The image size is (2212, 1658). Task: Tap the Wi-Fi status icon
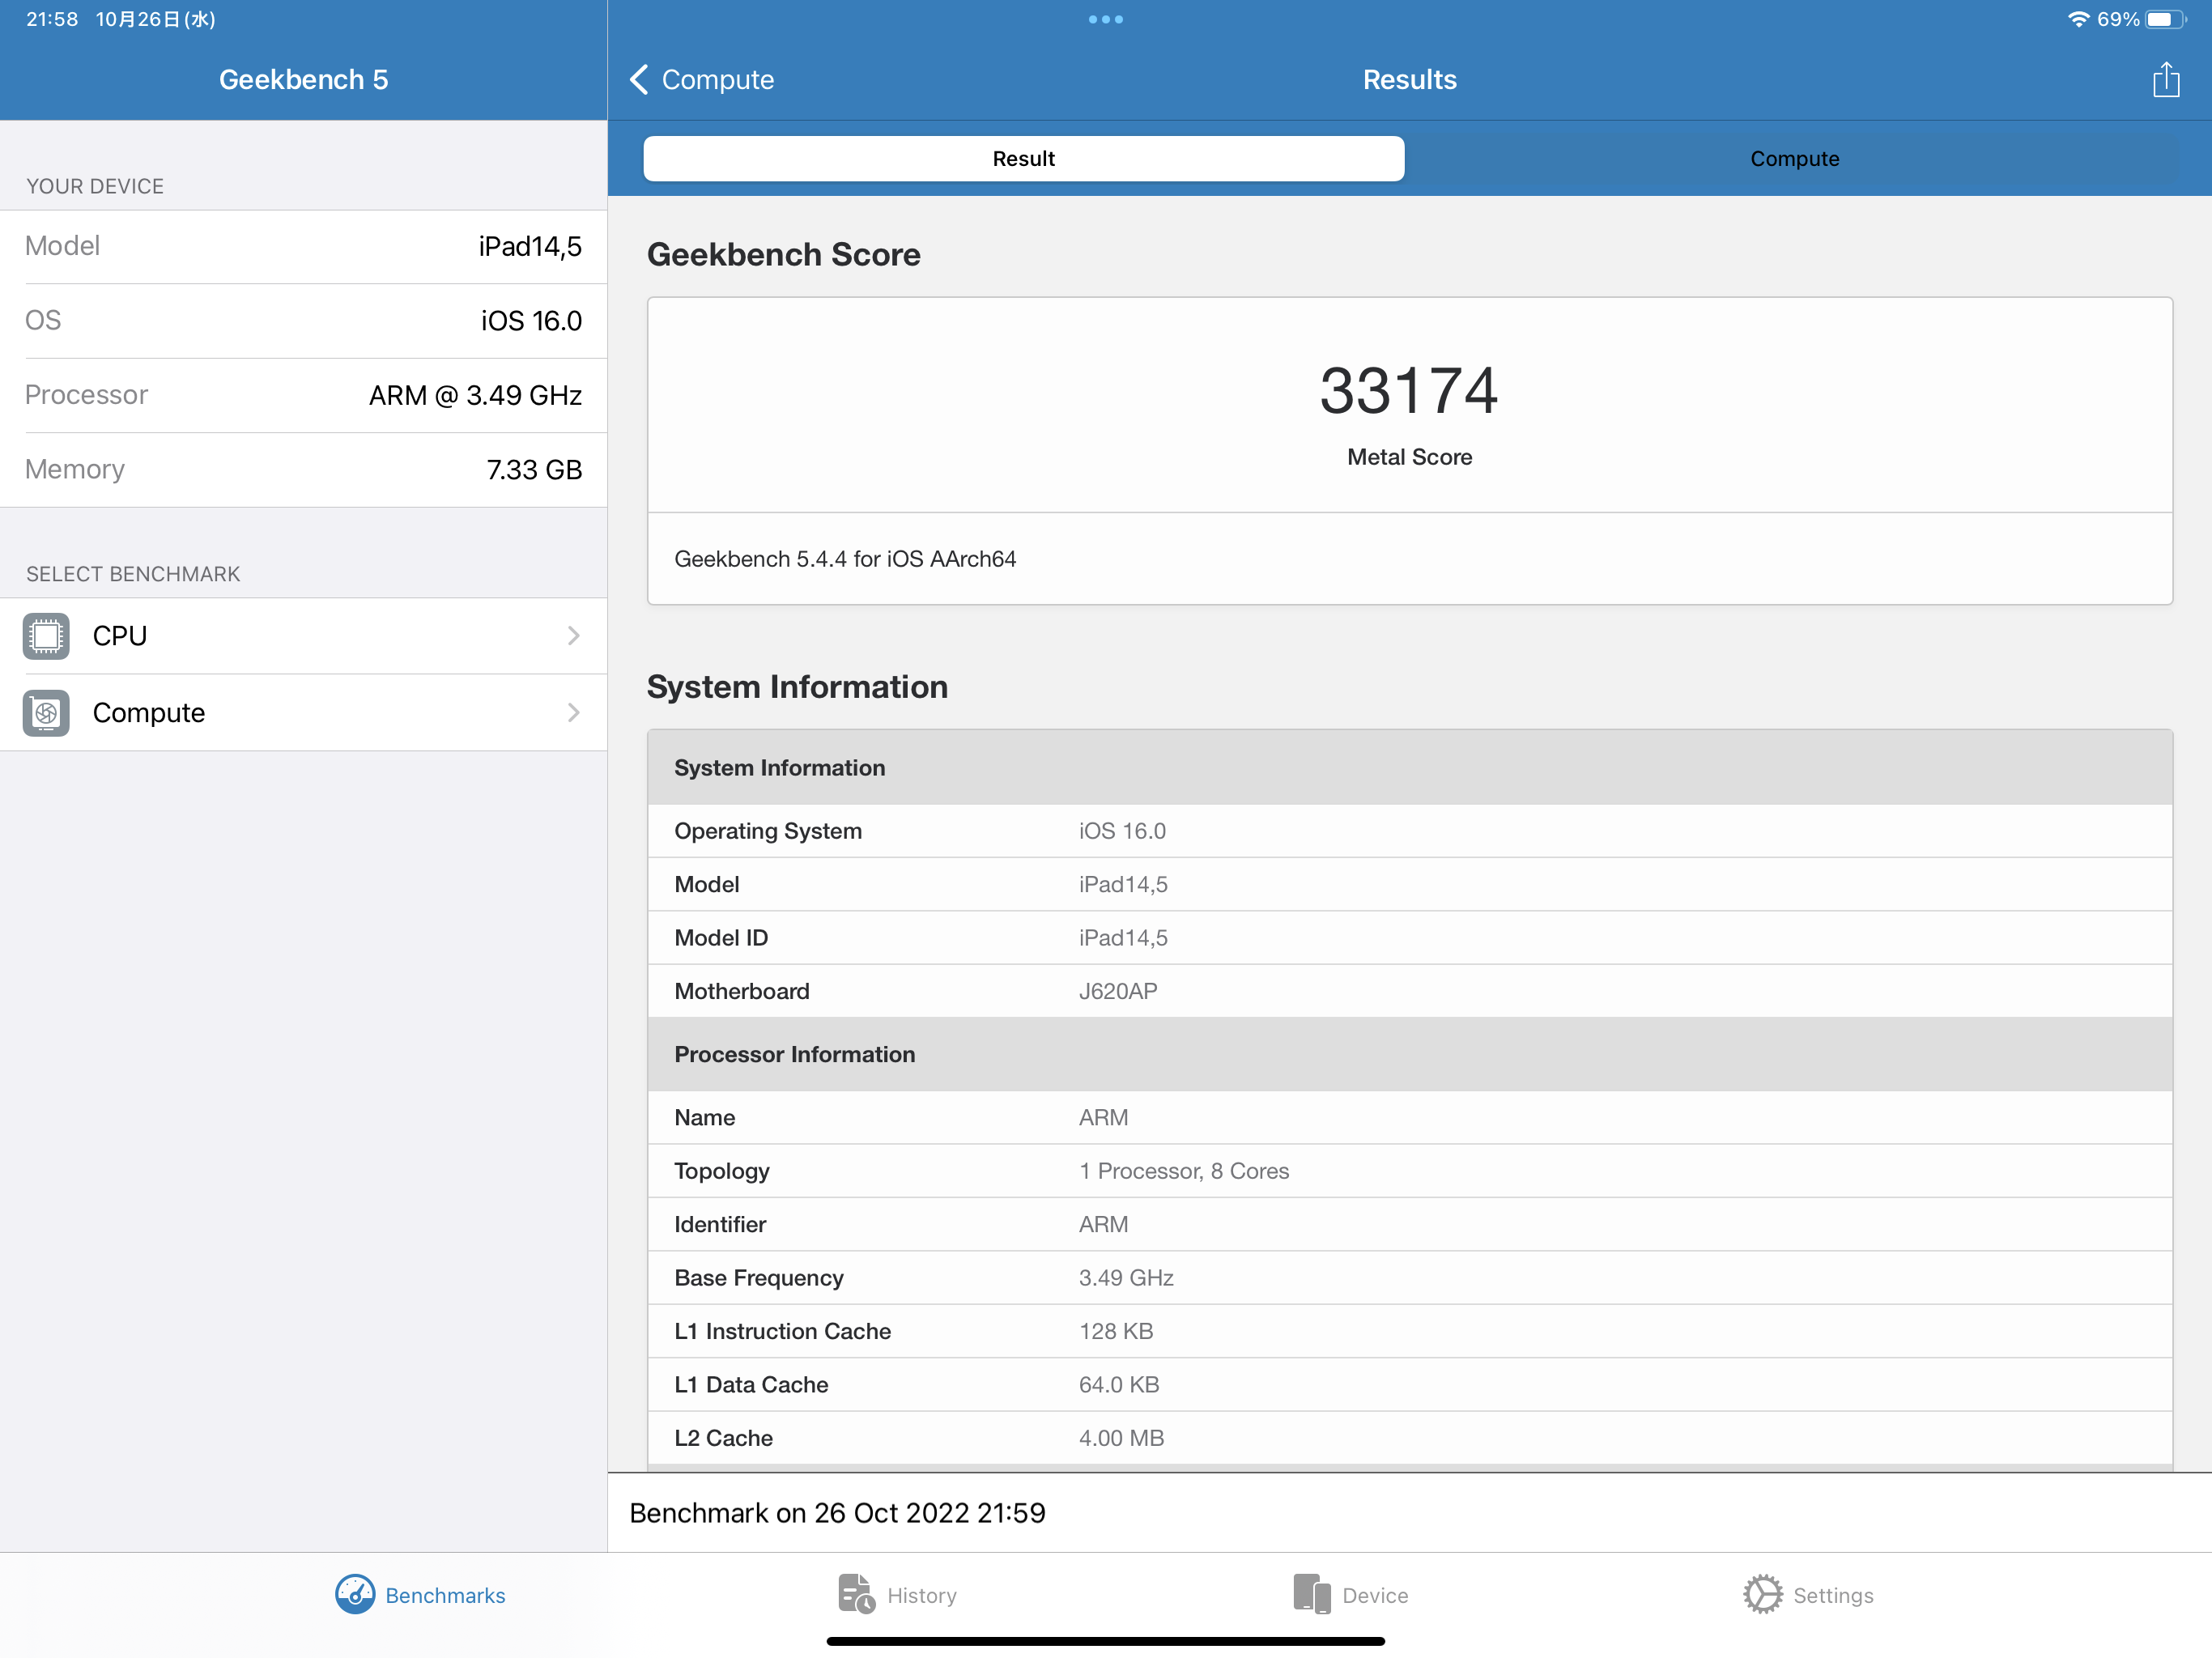point(2078,19)
